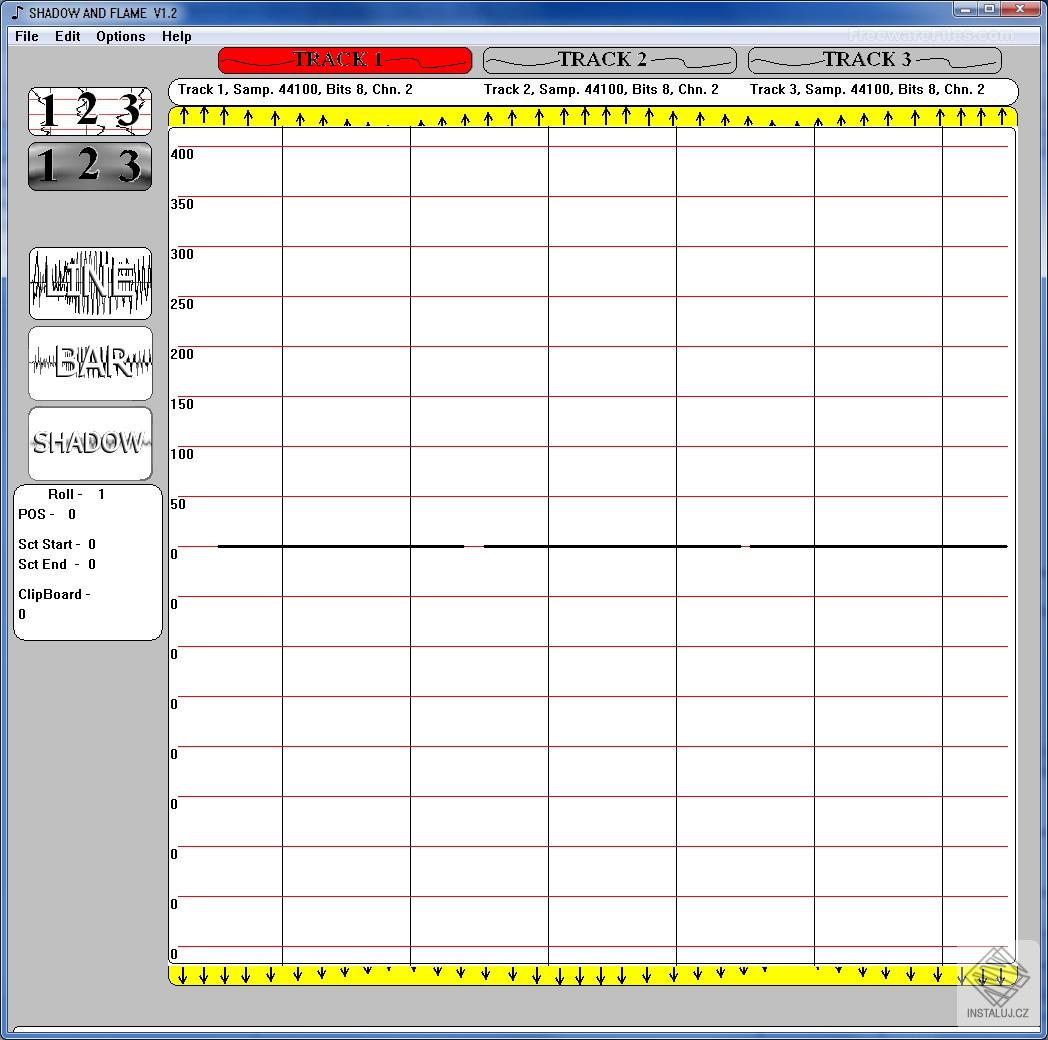Click the top yellow up-arrow strip
Viewport: 1048px width, 1040px height.
click(593, 117)
